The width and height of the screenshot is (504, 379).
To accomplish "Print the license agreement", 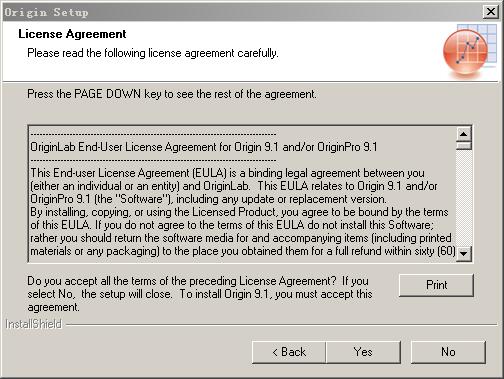I will pyautogui.click(x=436, y=285).
